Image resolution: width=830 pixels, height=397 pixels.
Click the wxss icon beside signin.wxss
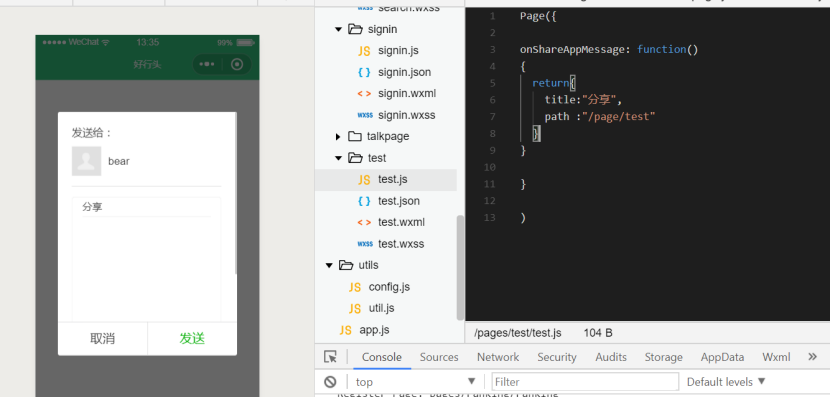pyautogui.click(x=365, y=115)
